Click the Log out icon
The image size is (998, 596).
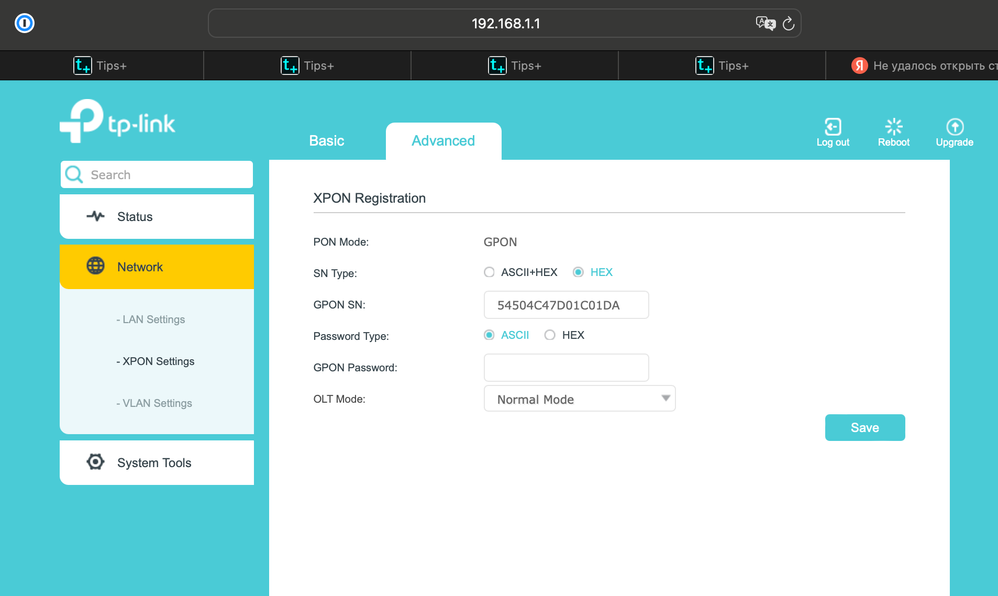click(x=832, y=127)
